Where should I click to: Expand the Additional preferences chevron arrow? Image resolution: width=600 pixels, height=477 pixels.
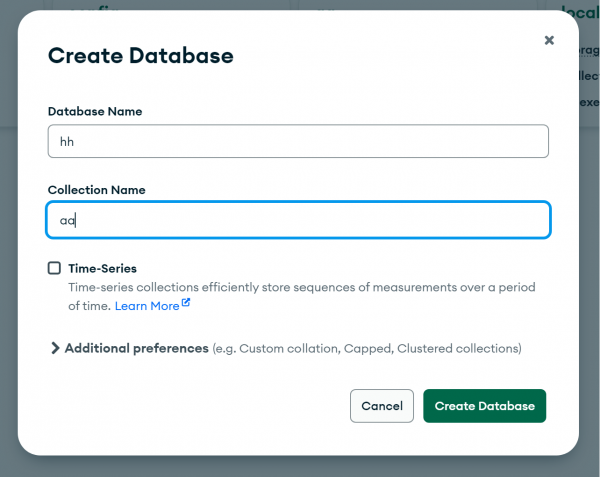coord(55,348)
